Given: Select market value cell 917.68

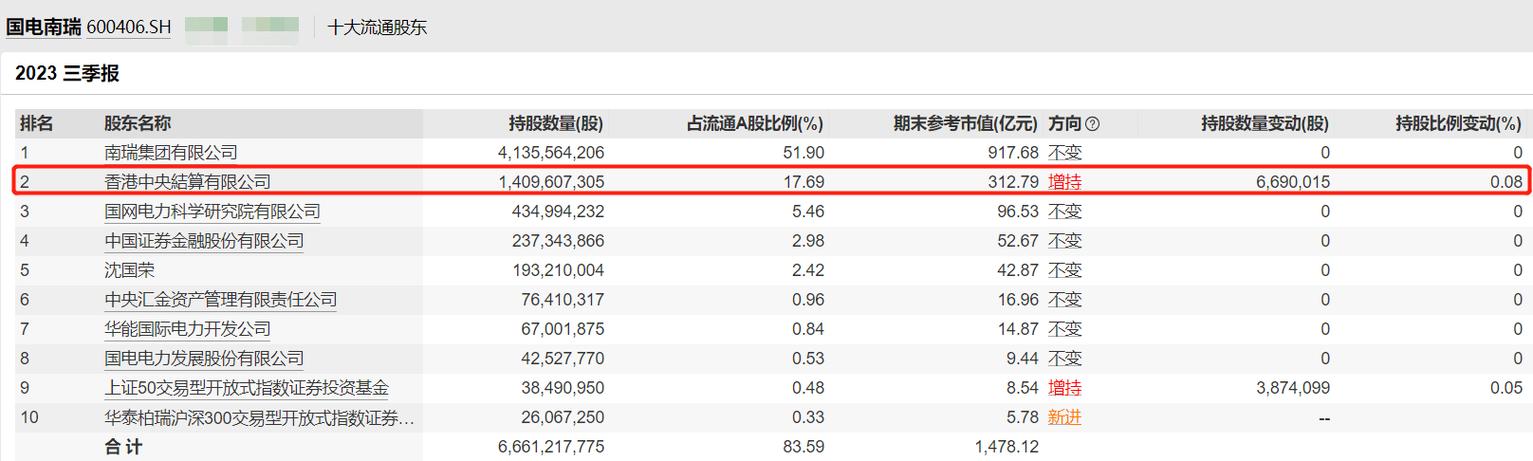Looking at the screenshot, I should tap(1015, 153).
